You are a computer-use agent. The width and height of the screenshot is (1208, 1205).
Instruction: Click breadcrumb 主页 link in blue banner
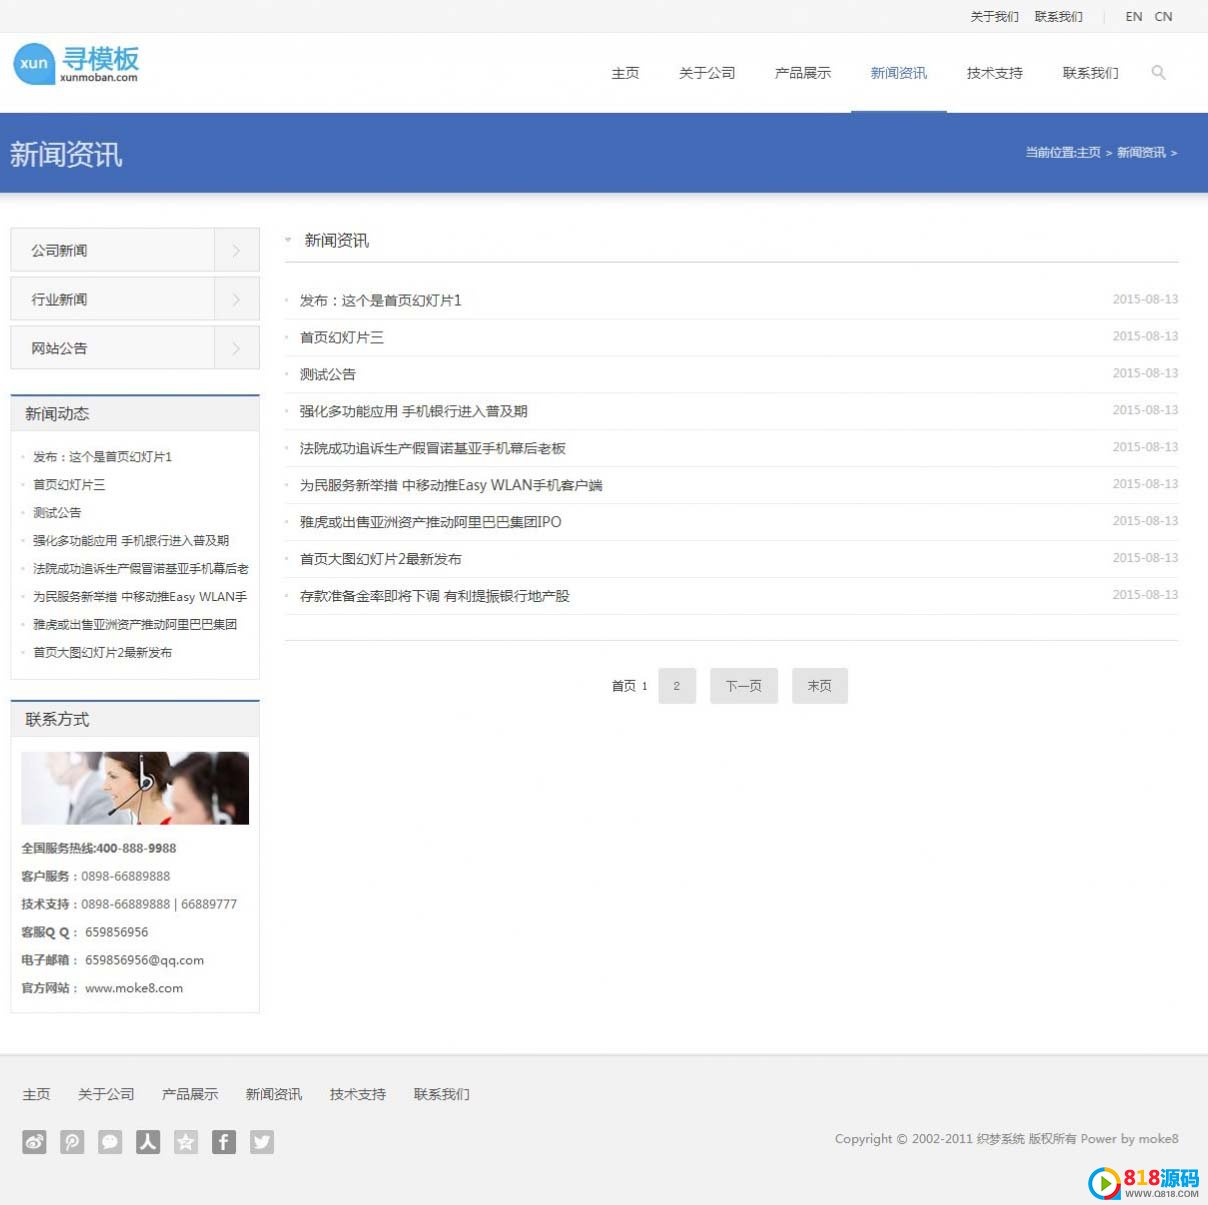(x=1089, y=153)
